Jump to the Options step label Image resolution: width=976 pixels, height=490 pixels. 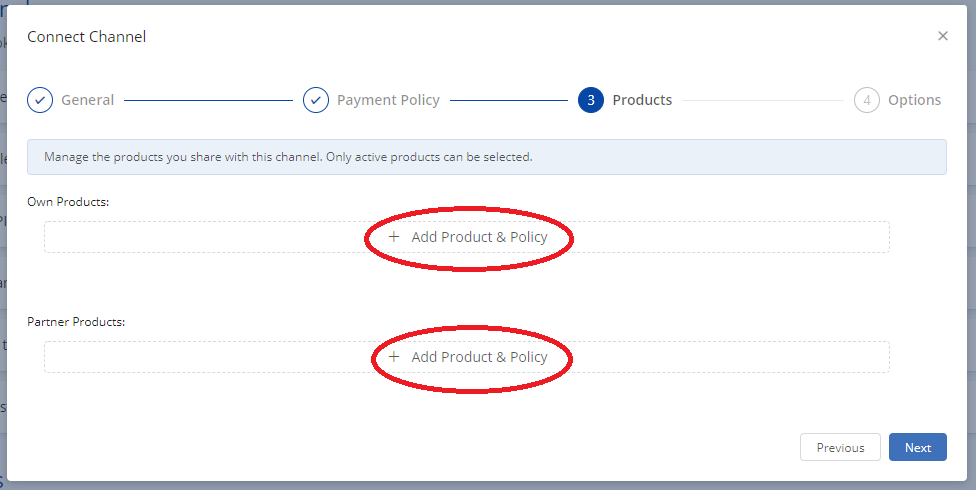coord(914,100)
